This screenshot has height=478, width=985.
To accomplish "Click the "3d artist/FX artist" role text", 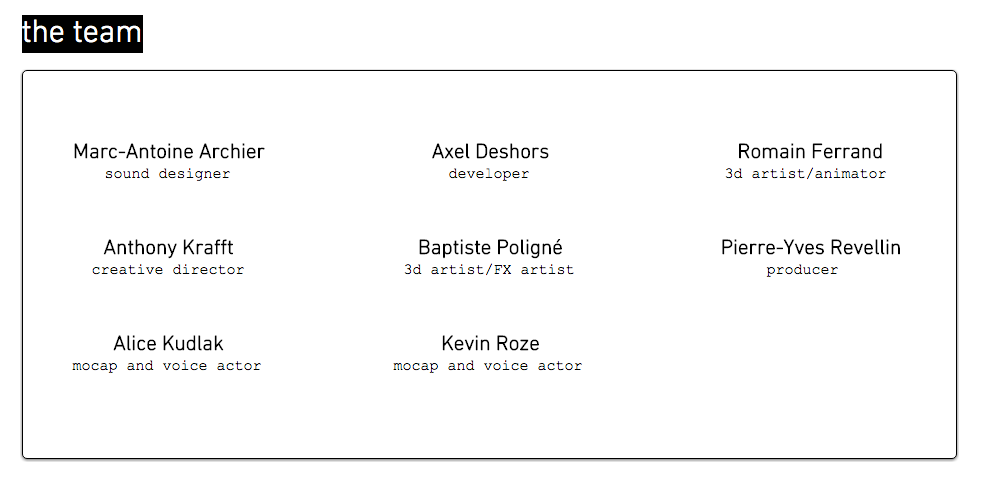I will point(489,270).
